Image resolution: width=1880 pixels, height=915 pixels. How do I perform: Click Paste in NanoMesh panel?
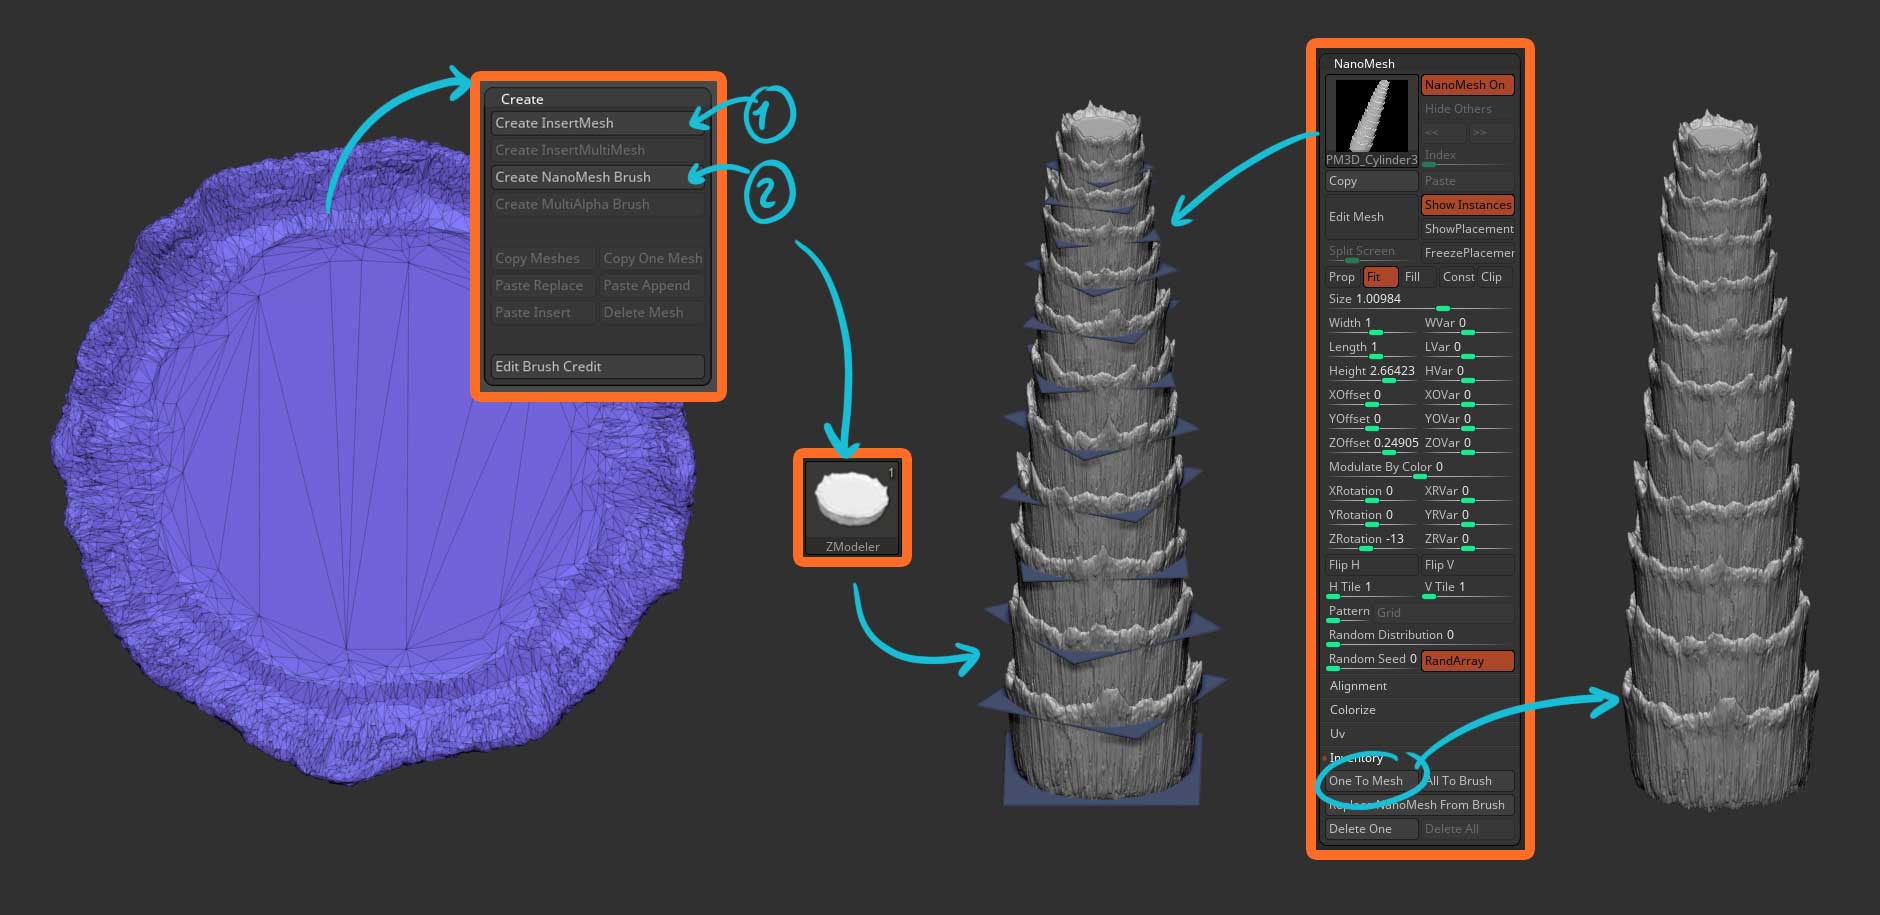pyautogui.click(x=1467, y=181)
